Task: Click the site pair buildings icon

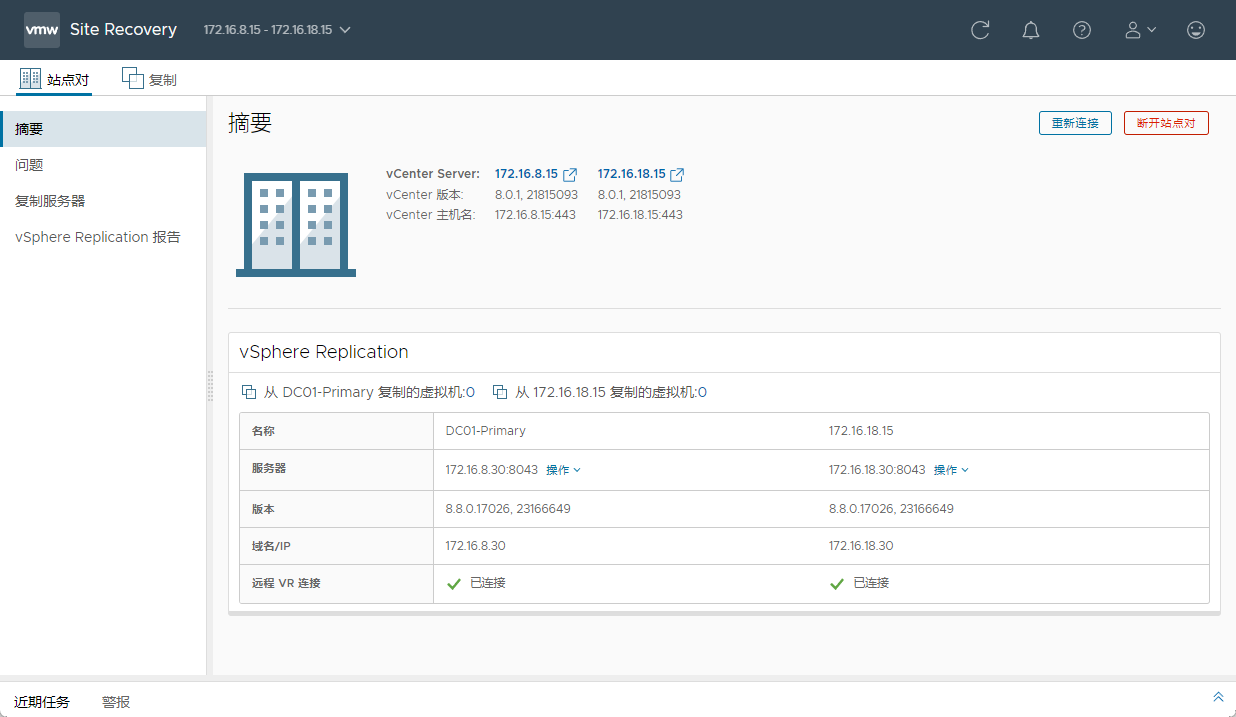Action: coord(296,224)
